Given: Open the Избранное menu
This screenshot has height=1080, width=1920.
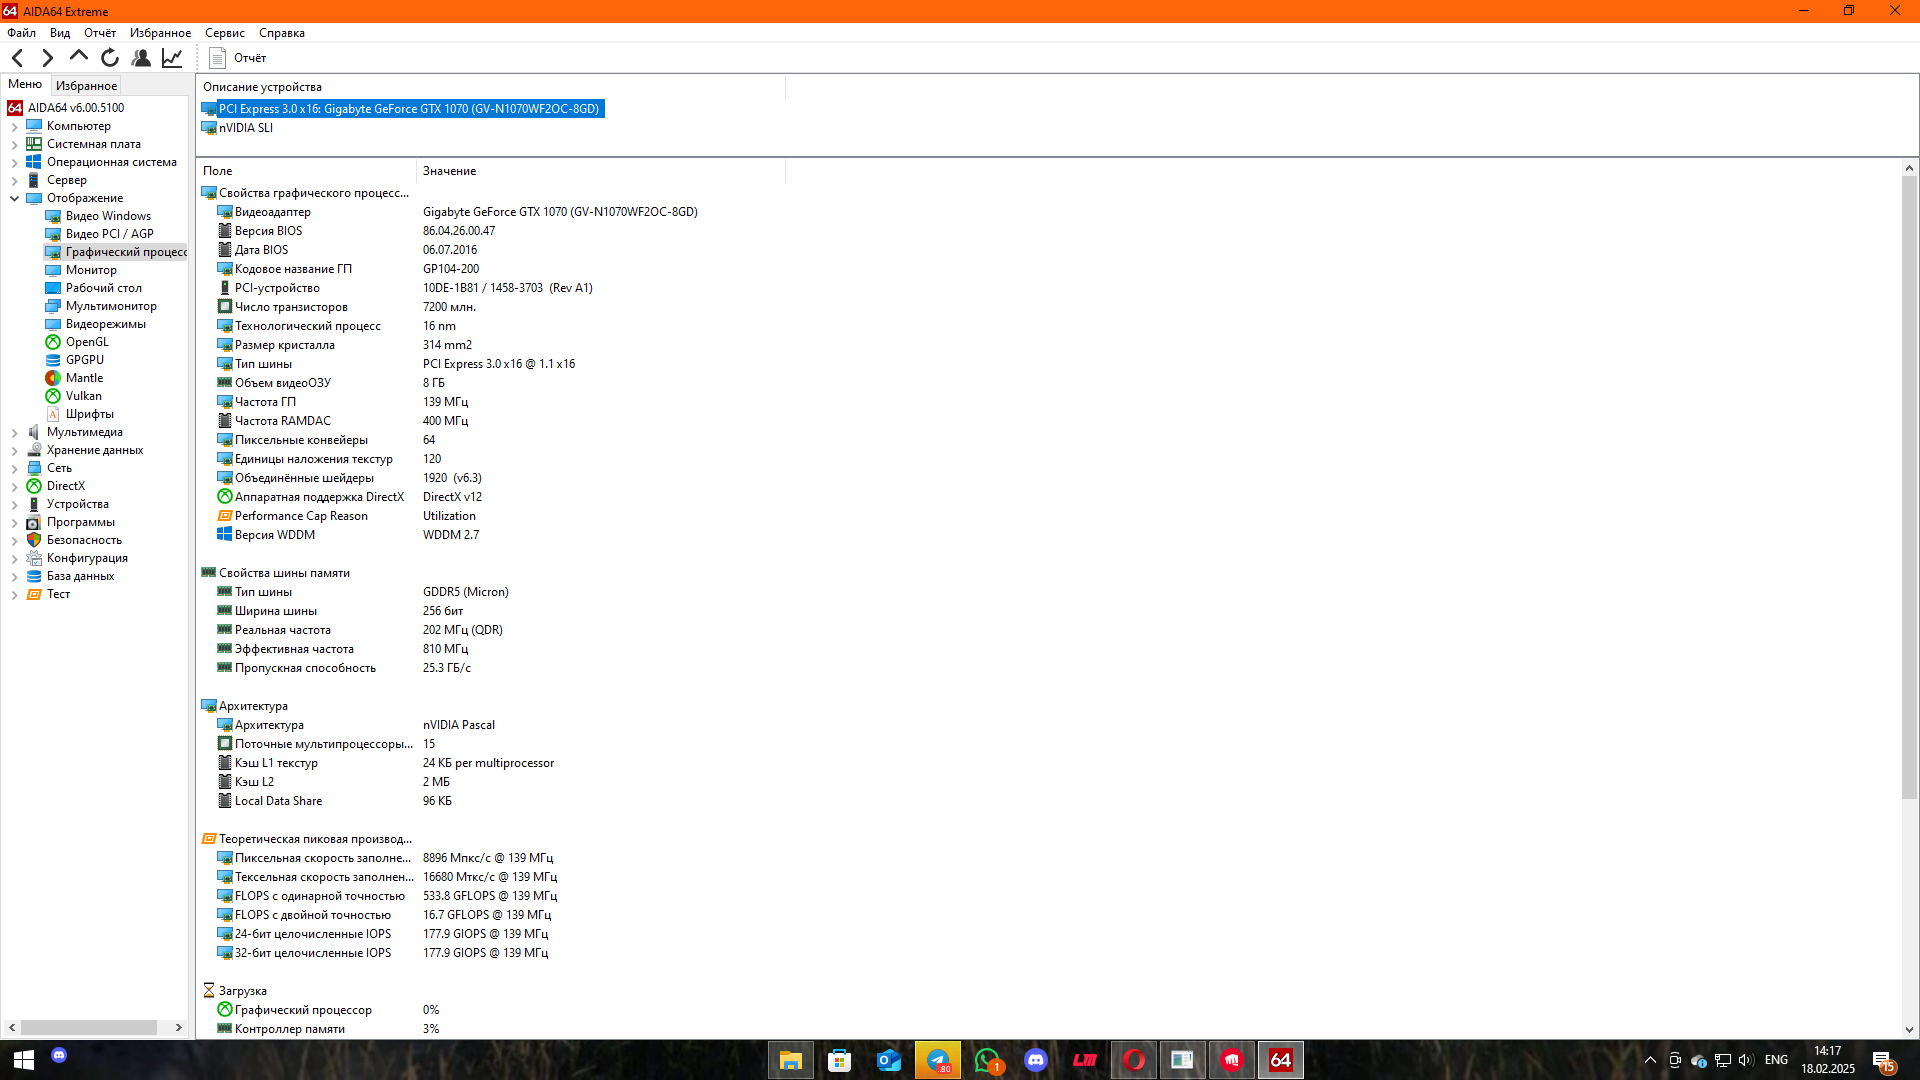Looking at the screenshot, I should (x=160, y=33).
